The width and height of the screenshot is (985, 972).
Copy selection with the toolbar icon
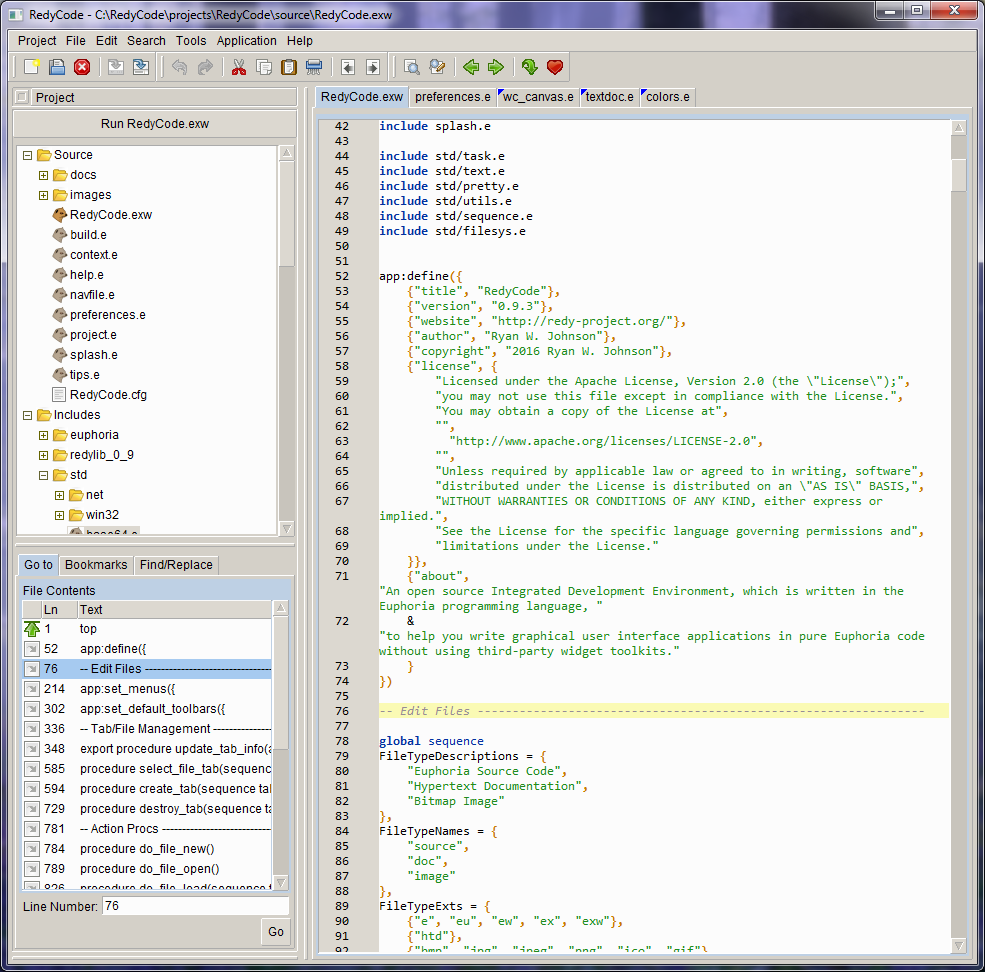(x=264, y=67)
